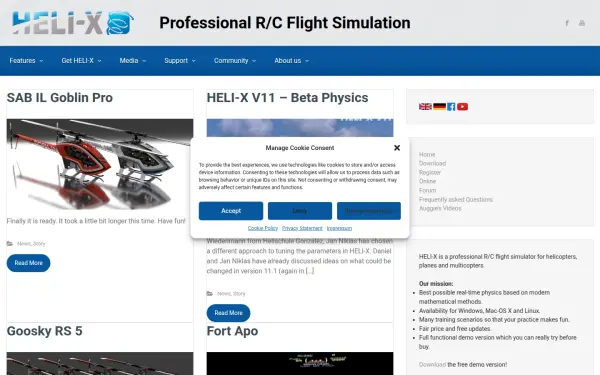Click the Professional R/C Flight Simulation heading
Screen dimensions: 600x375
tap(285, 23)
